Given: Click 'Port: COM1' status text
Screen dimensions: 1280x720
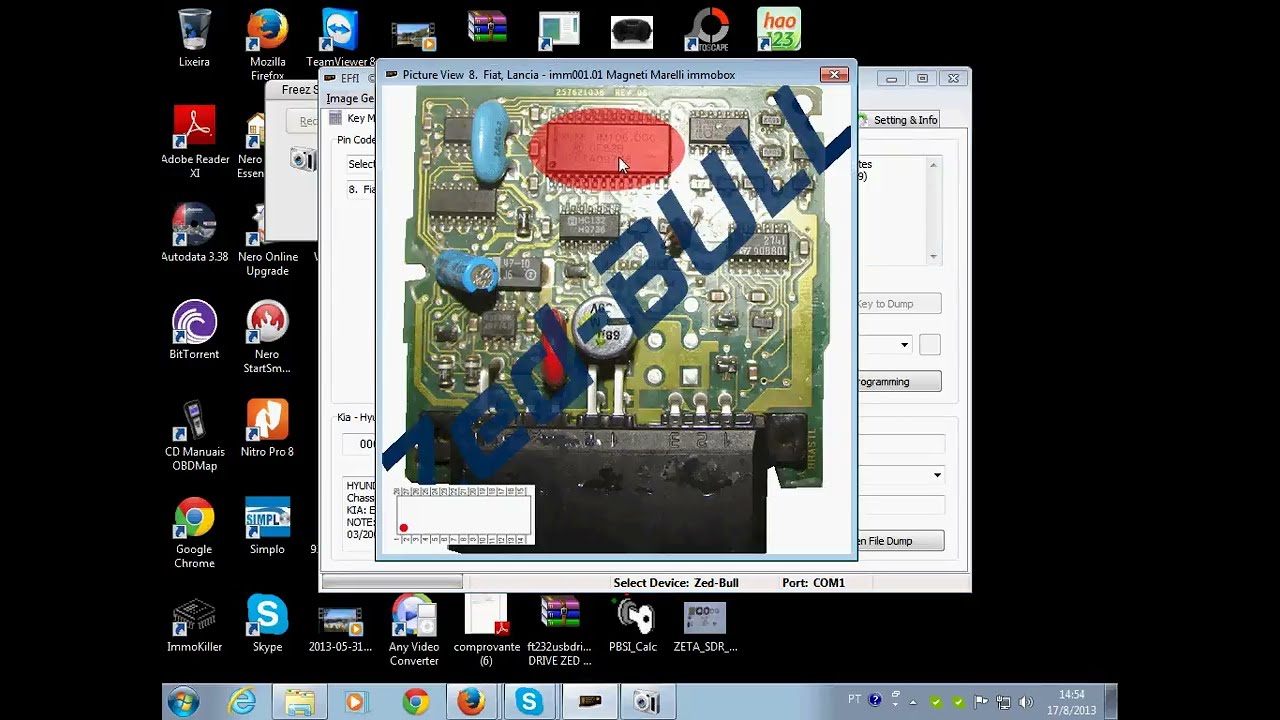Looking at the screenshot, I should [x=813, y=583].
